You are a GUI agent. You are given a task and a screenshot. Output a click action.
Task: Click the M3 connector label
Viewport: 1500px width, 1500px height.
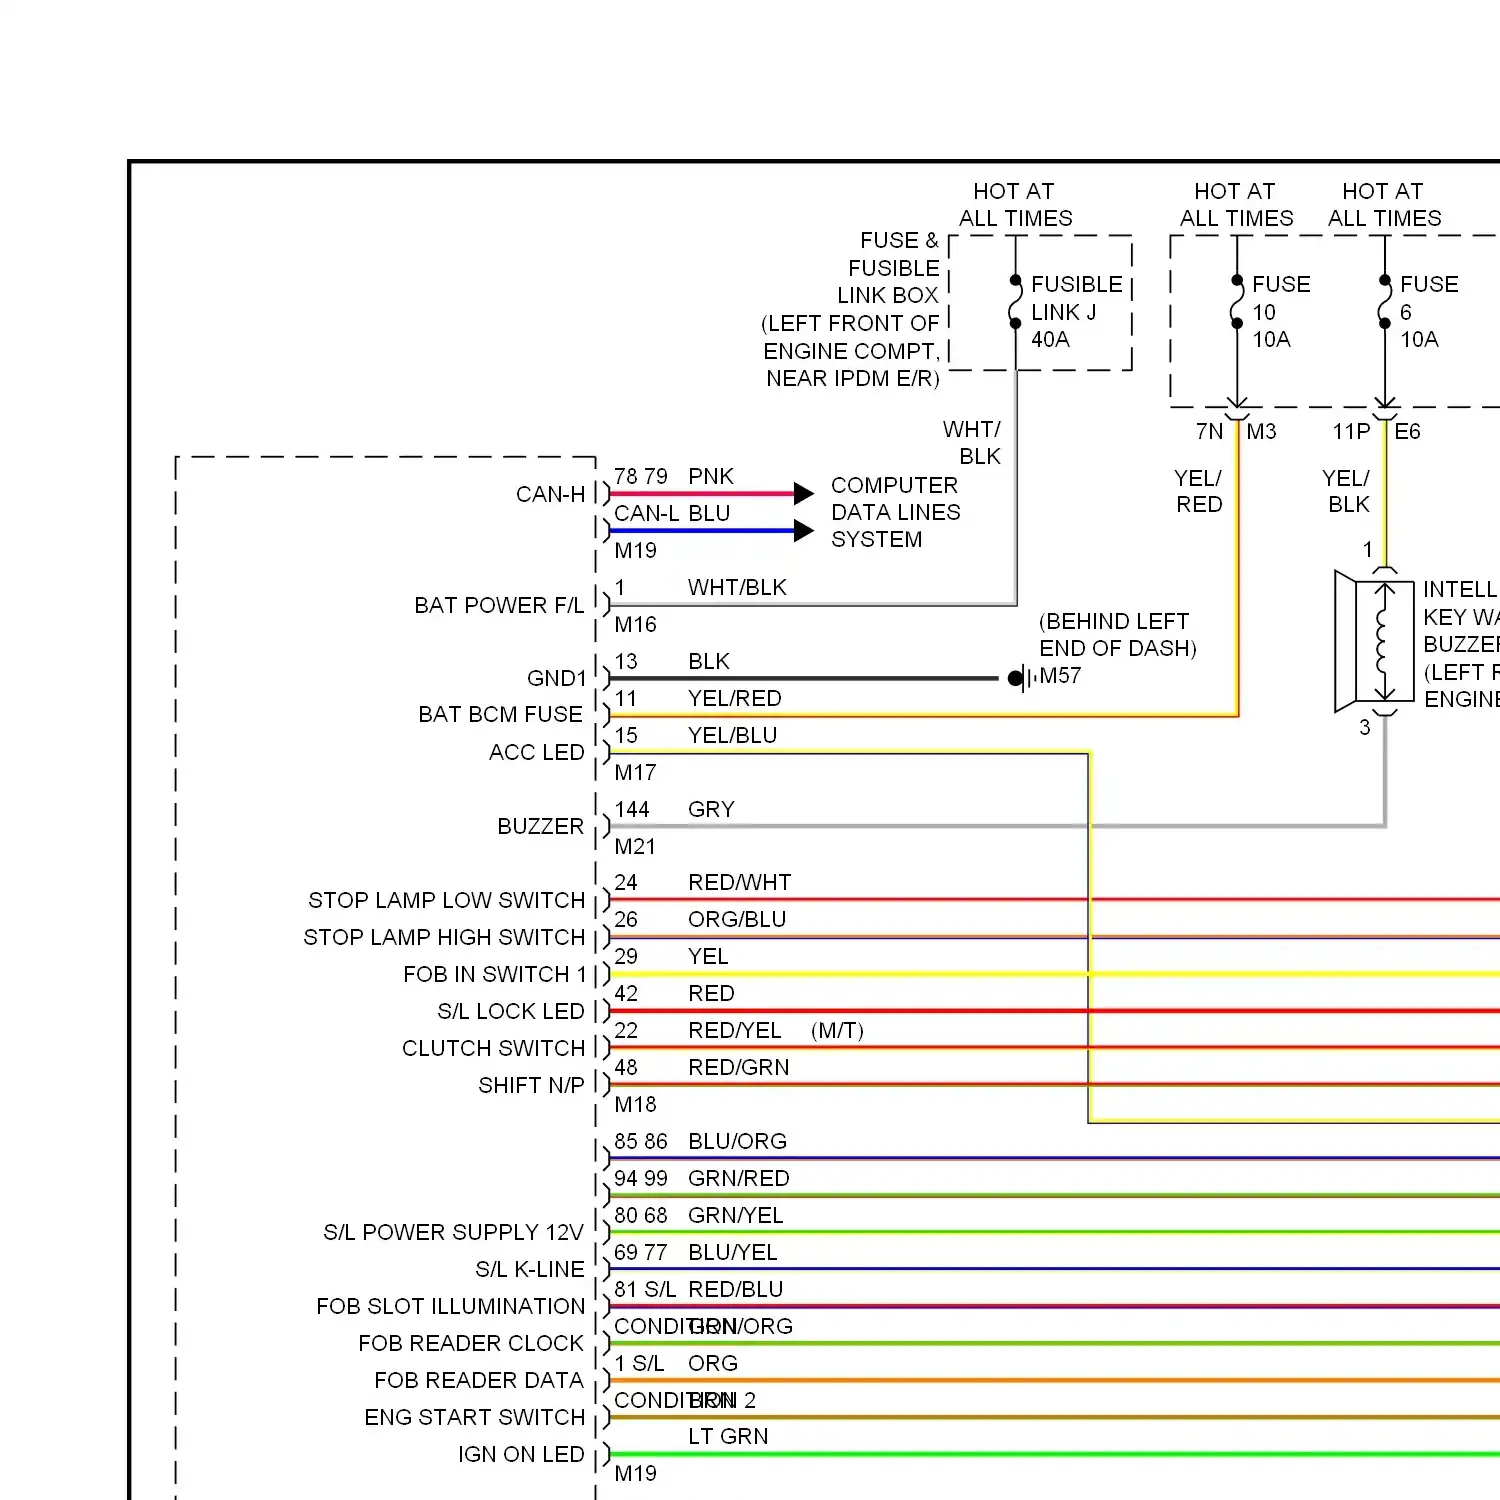pyautogui.click(x=1261, y=431)
